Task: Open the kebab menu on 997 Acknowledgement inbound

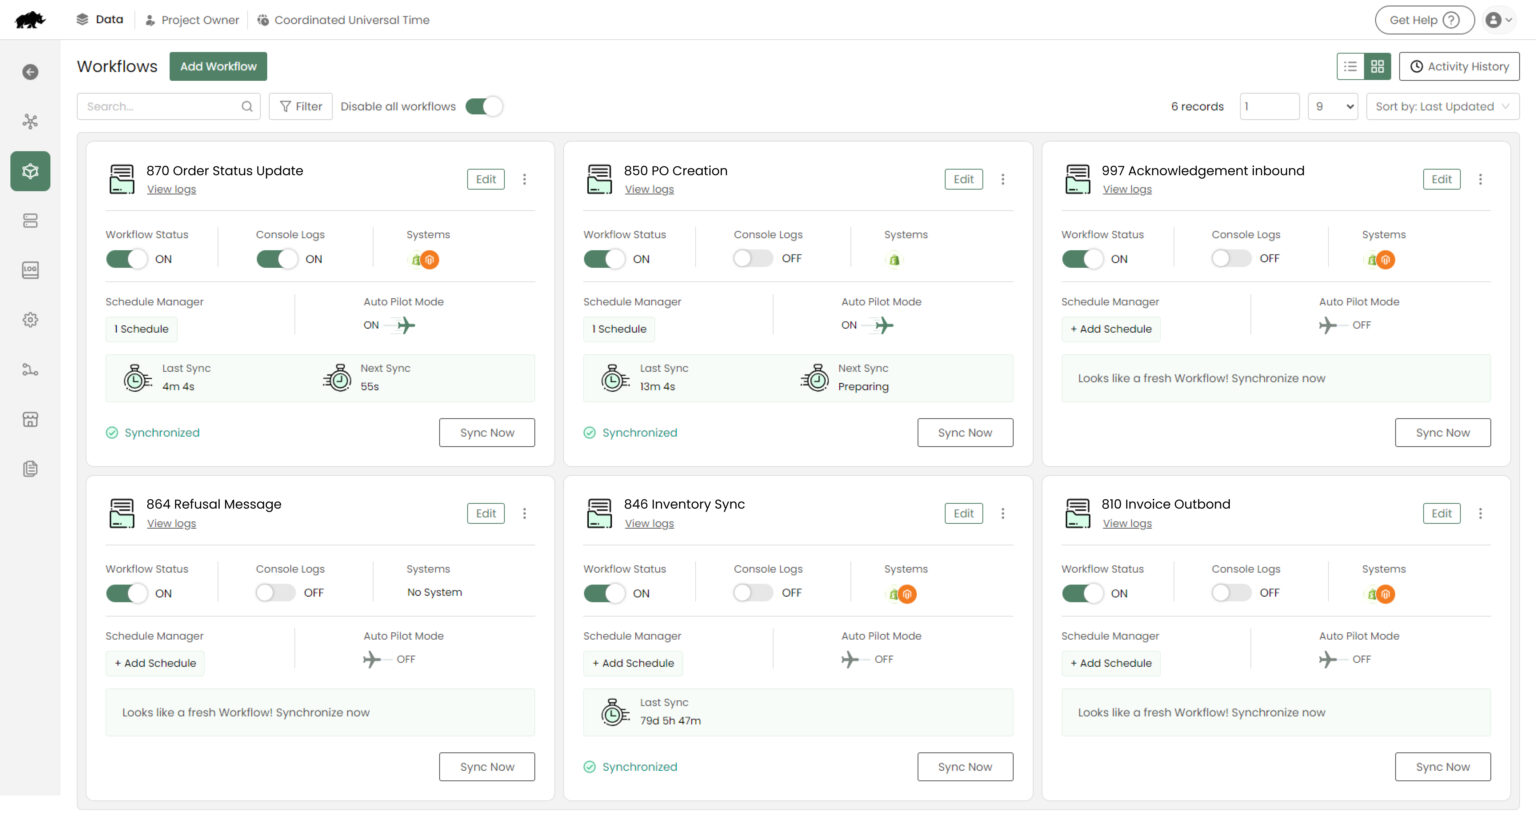Action: (1481, 179)
